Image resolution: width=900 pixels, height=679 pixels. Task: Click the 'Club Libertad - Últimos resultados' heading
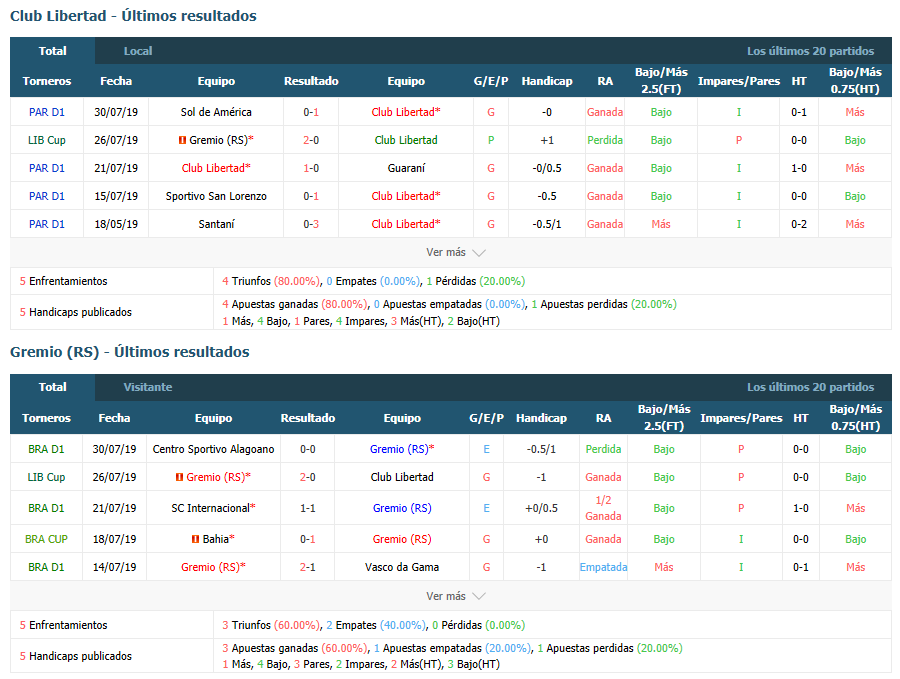point(133,16)
